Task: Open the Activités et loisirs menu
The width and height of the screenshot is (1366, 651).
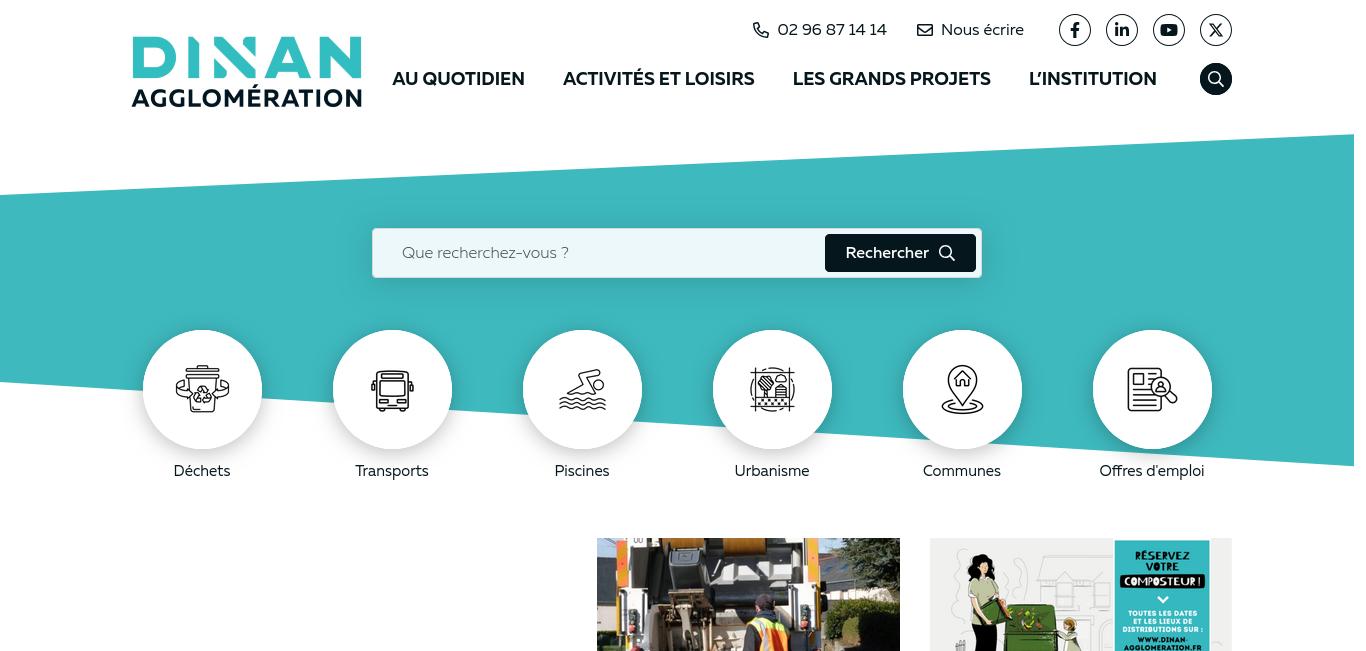Action: [659, 79]
